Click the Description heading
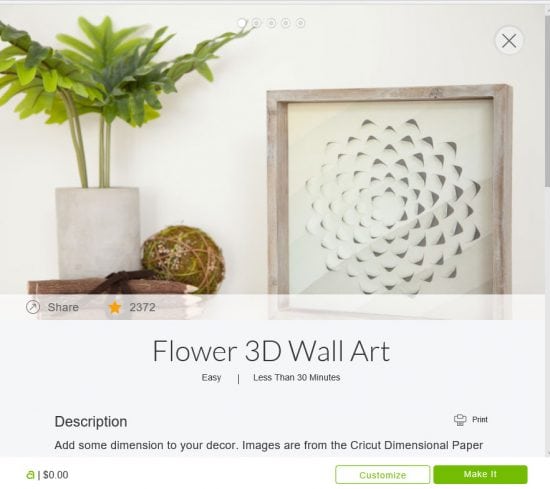This screenshot has width=550, height=489. point(91,422)
